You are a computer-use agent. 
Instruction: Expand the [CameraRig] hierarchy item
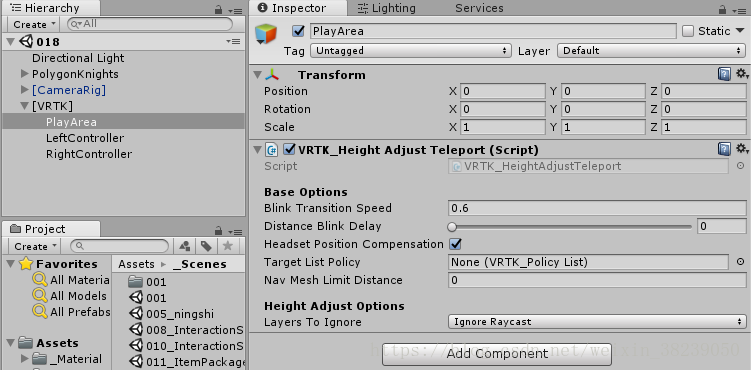click(25, 90)
